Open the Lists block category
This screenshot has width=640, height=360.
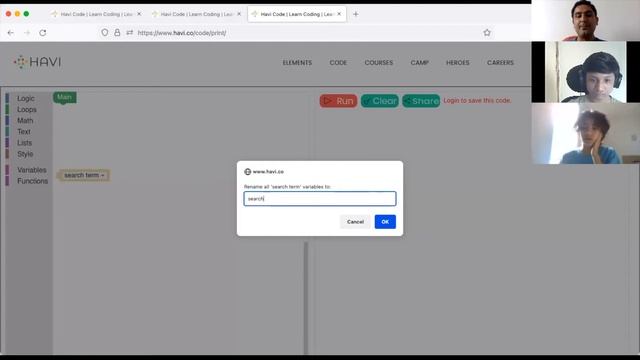pos(24,142)
